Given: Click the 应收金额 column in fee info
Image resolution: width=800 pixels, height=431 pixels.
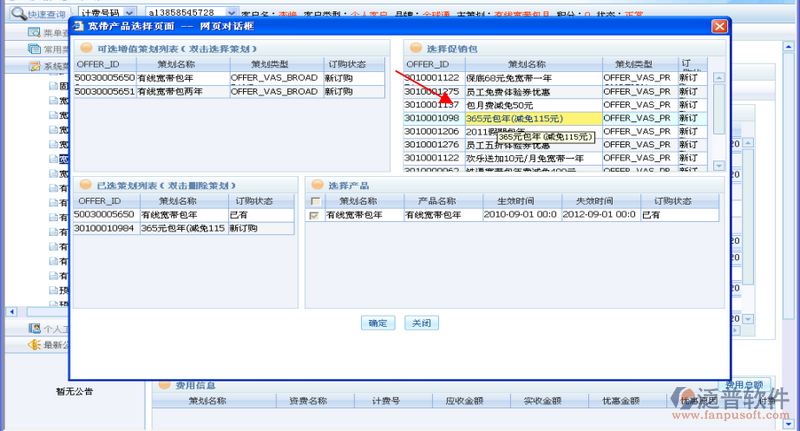Looking at the screenshot, I should pyautogui.click(x=471, y=401).
